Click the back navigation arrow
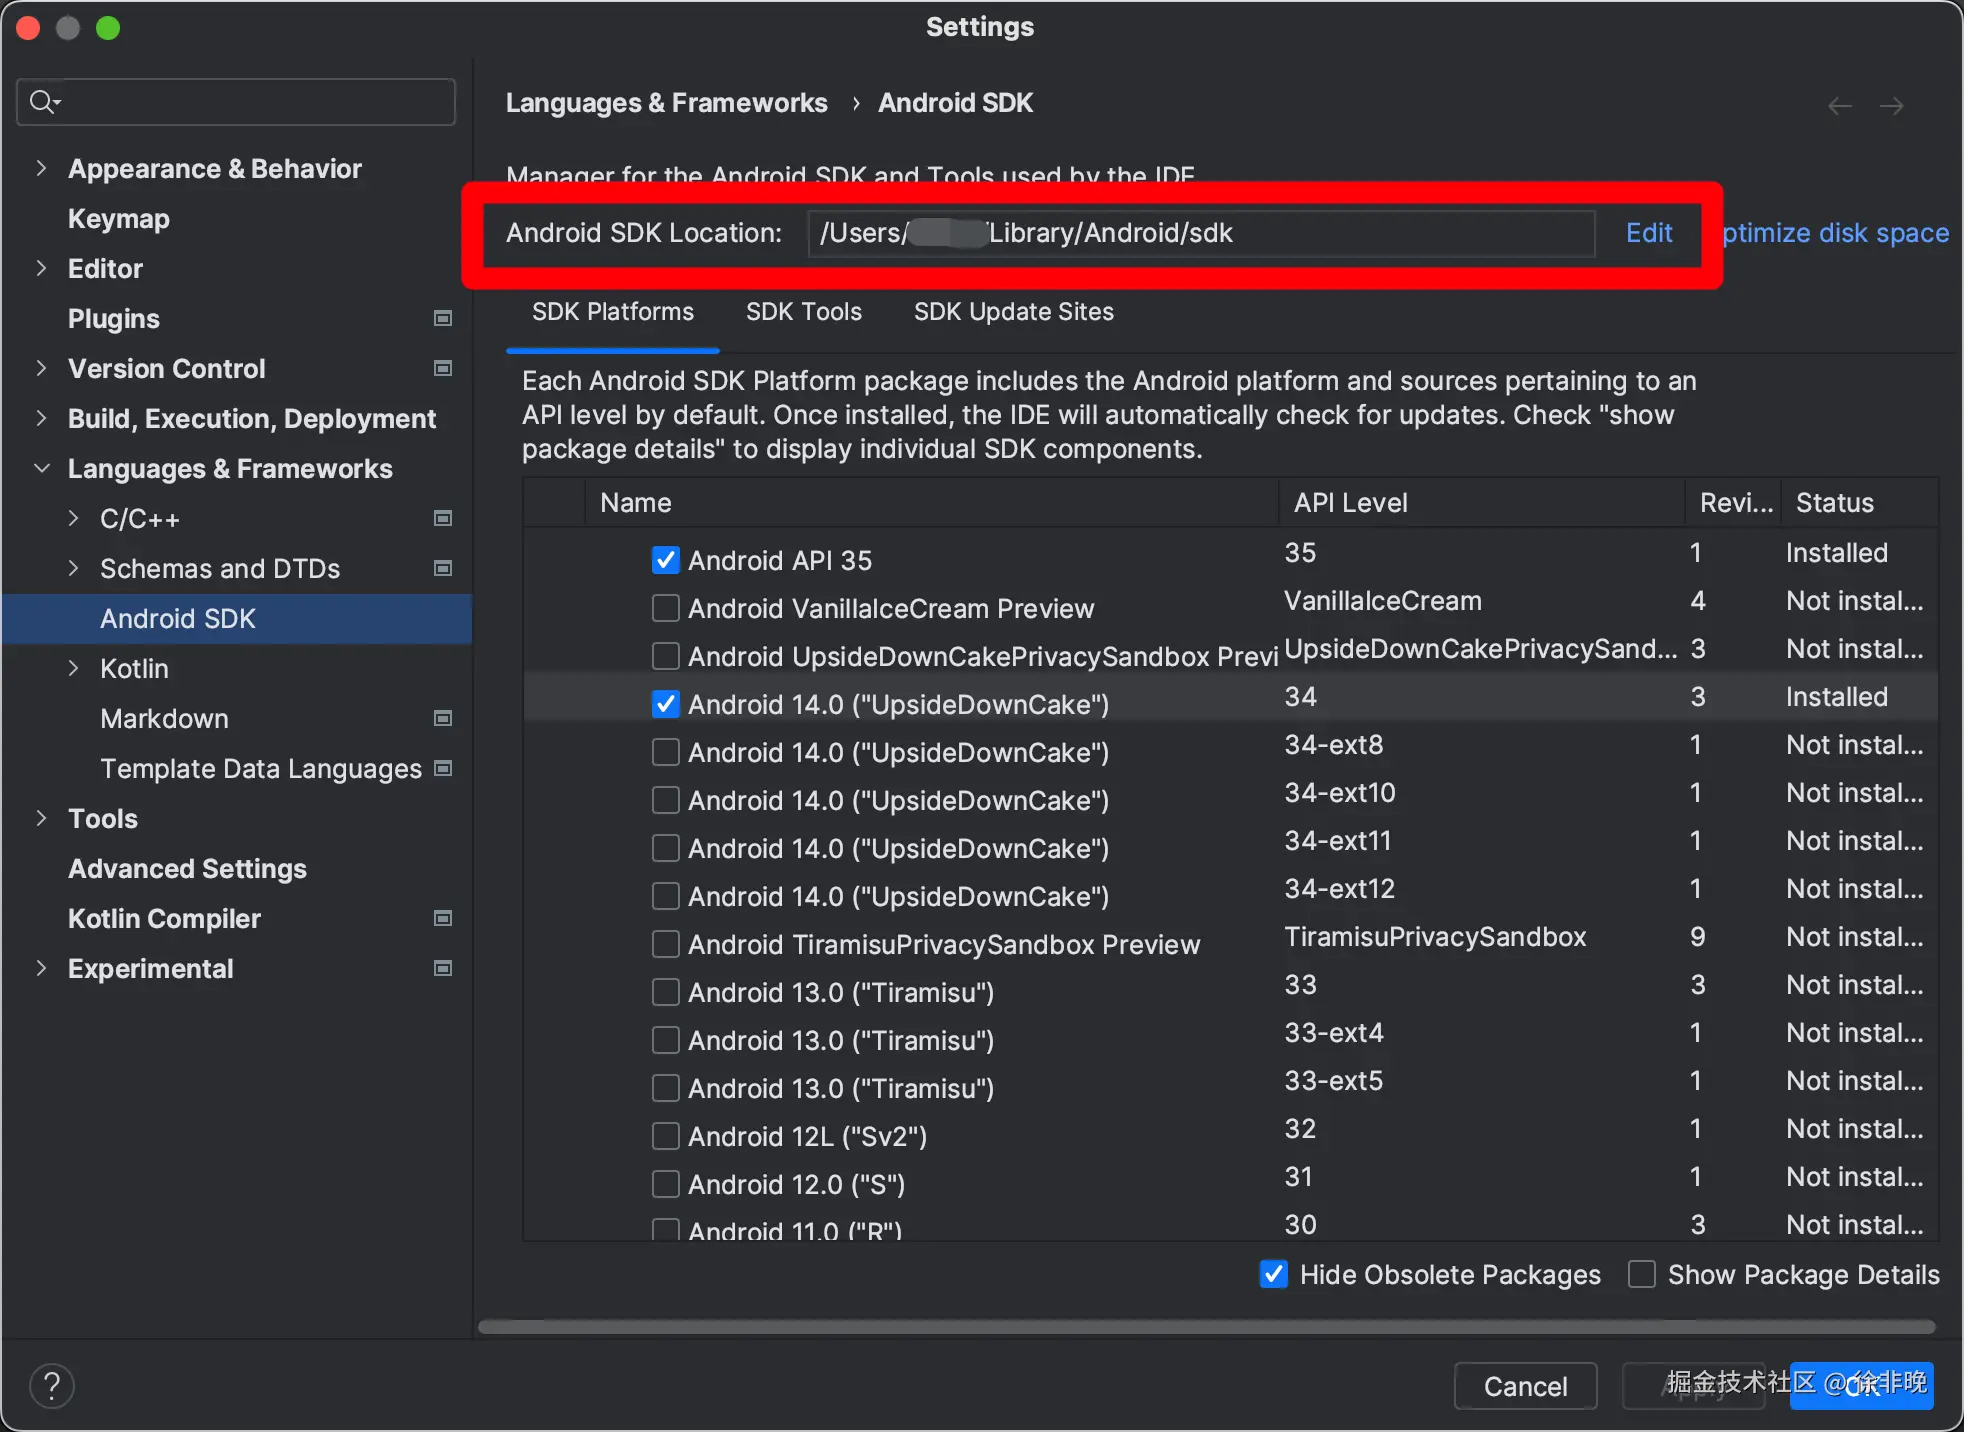1964x1432 pixels. 1839,106
